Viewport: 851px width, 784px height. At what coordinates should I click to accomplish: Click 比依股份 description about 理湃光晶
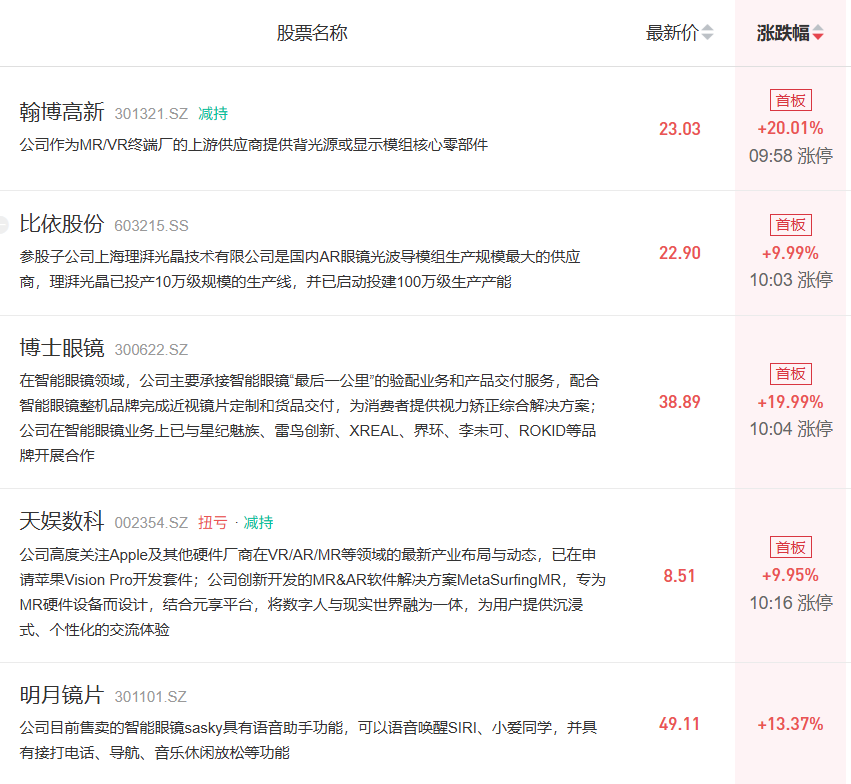300,269
